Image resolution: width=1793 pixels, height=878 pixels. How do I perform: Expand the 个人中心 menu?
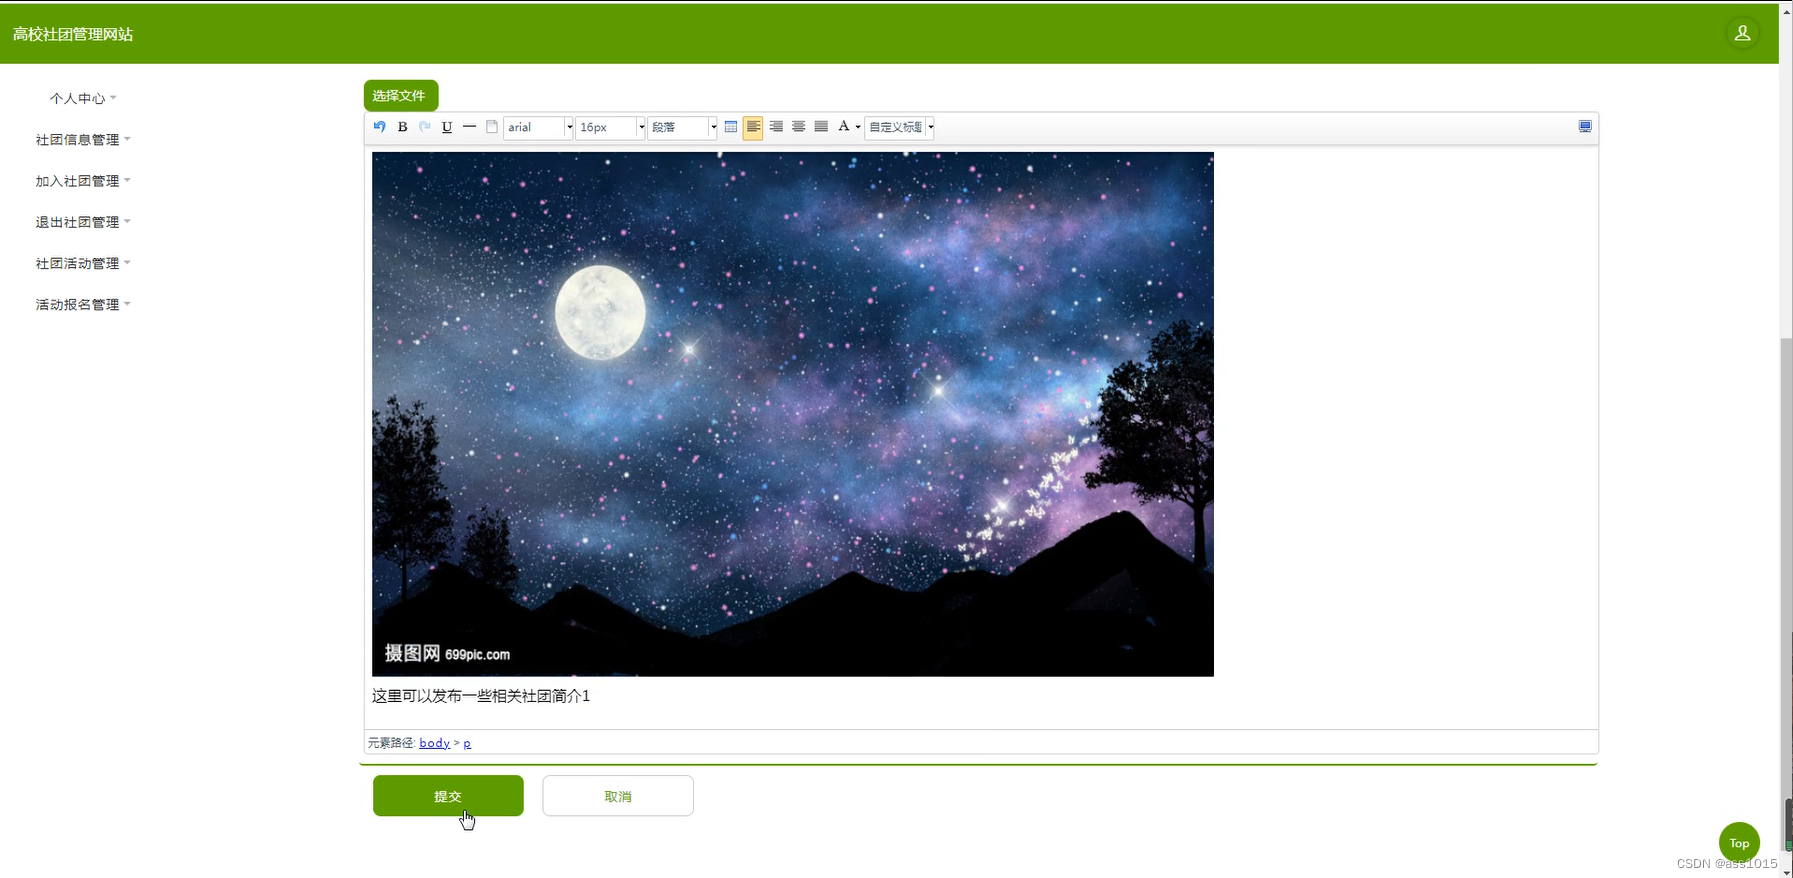[83, 98]
